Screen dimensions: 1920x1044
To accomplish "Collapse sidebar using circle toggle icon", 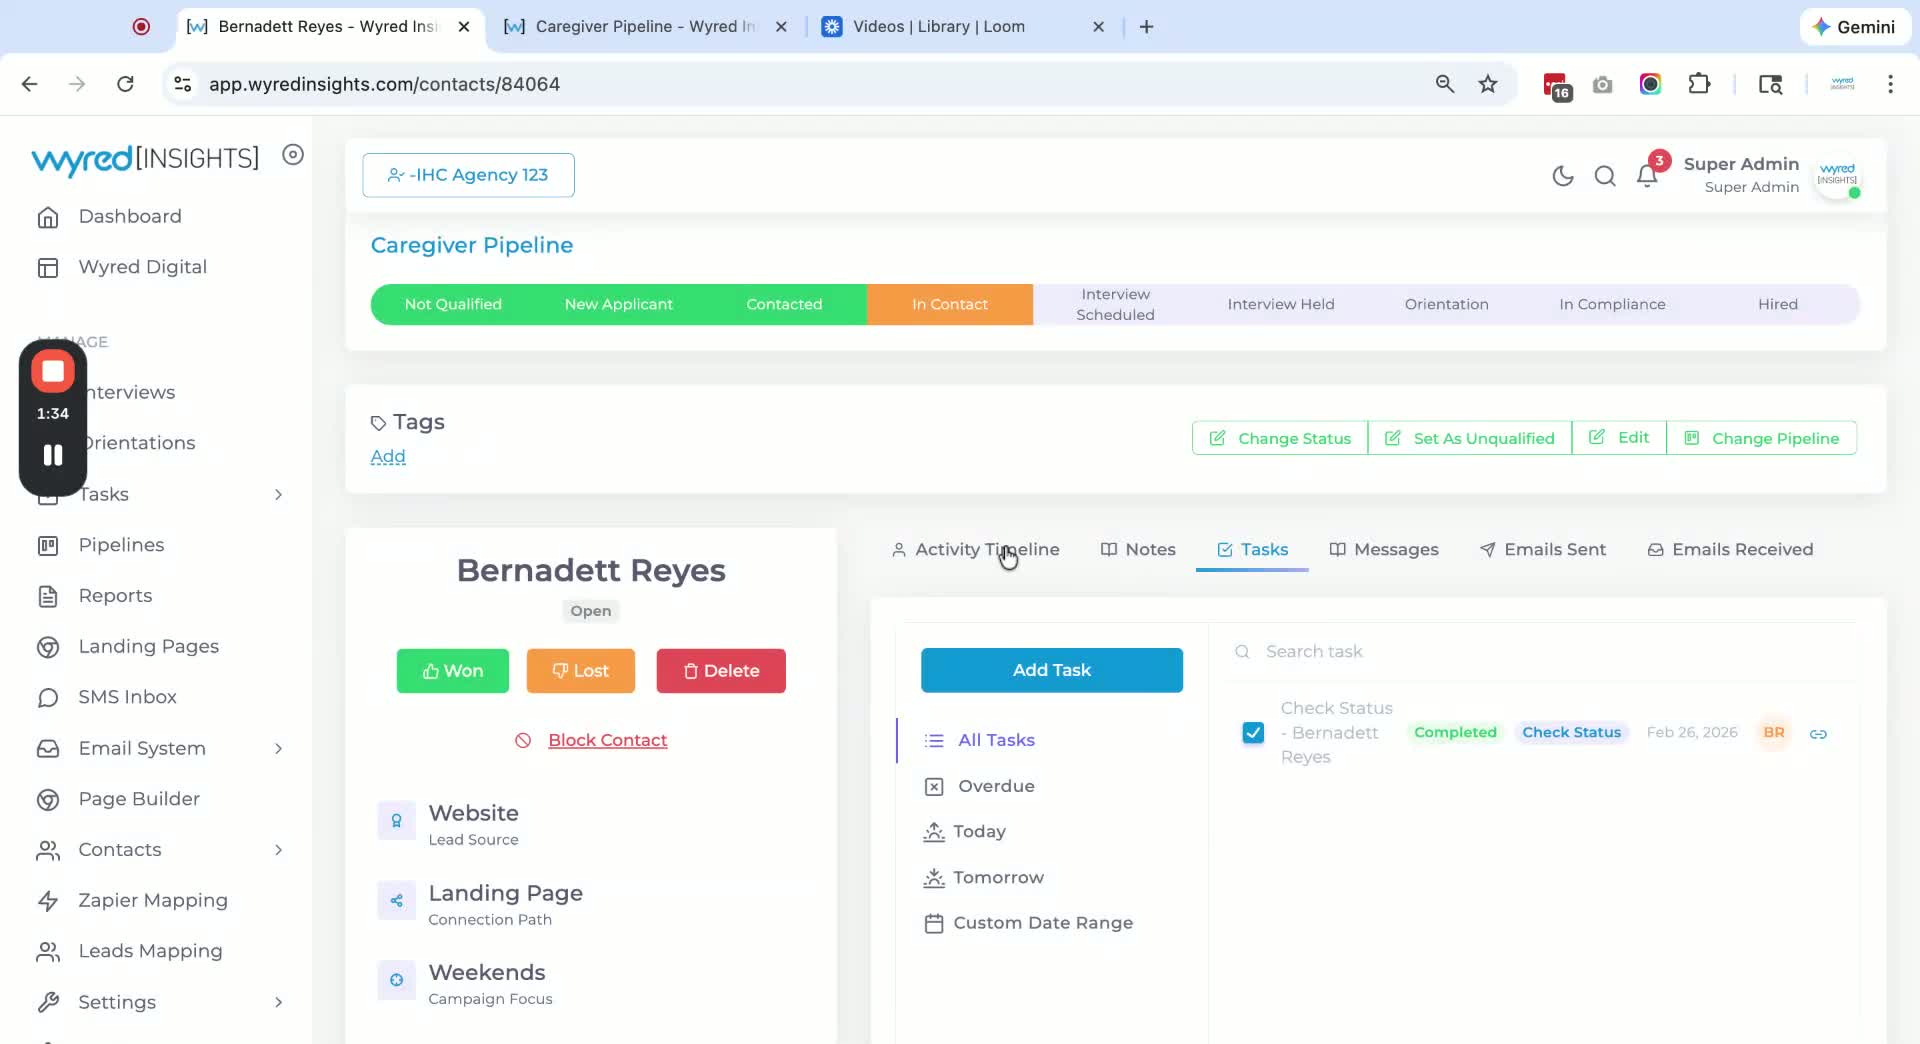I will (293, 155).
